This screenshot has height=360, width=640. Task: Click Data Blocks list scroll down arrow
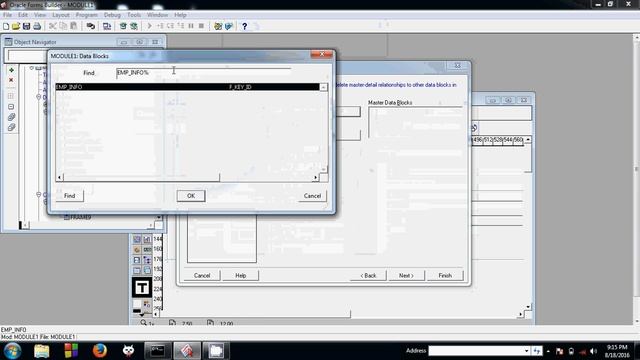click(323, 169)
